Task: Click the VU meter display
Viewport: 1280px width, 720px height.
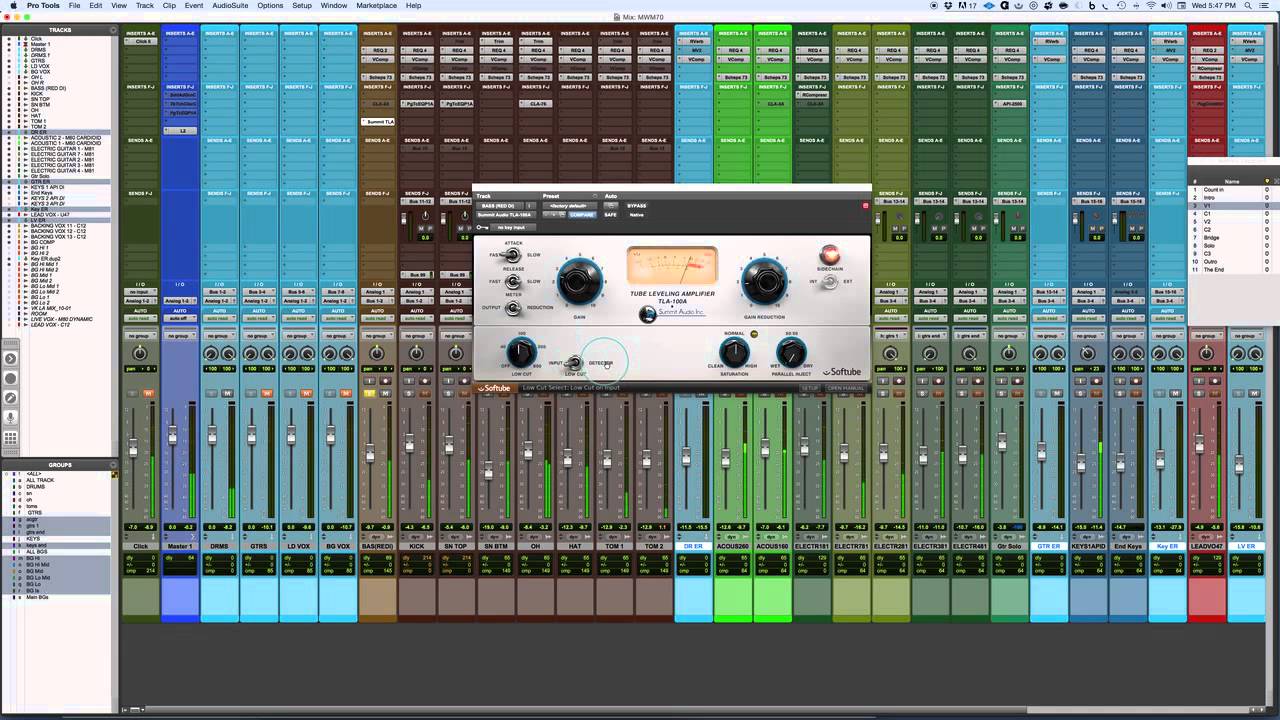Action: 672,266
